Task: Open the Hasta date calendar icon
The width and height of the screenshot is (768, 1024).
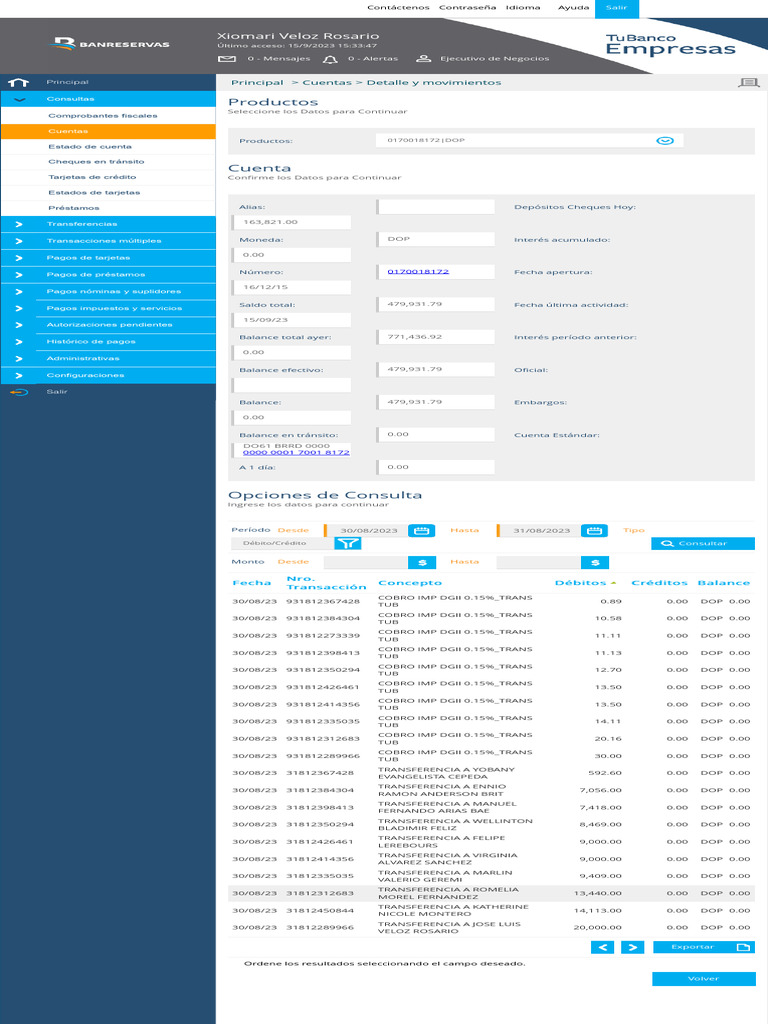Action: 594,530
